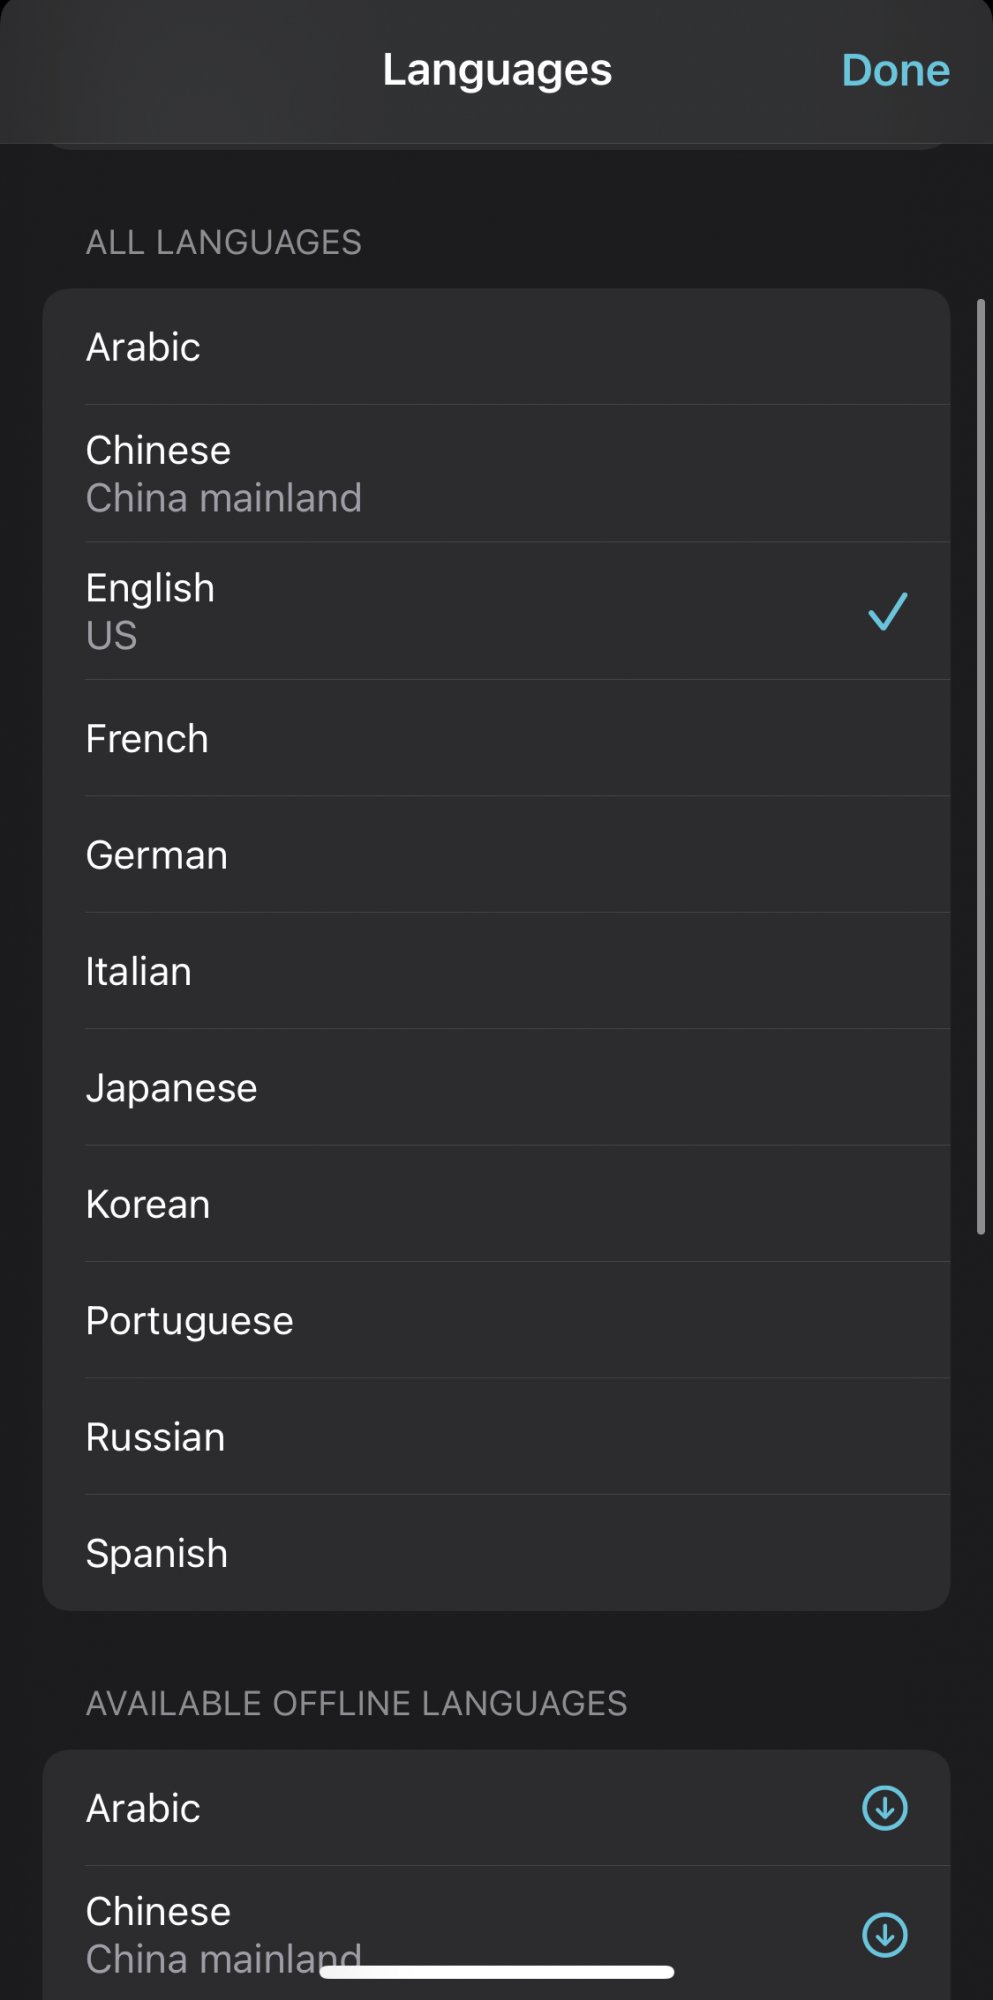Tap the Done button
Image resolution: width=993 pixels, height=2000 pixels.
(895, 71)
